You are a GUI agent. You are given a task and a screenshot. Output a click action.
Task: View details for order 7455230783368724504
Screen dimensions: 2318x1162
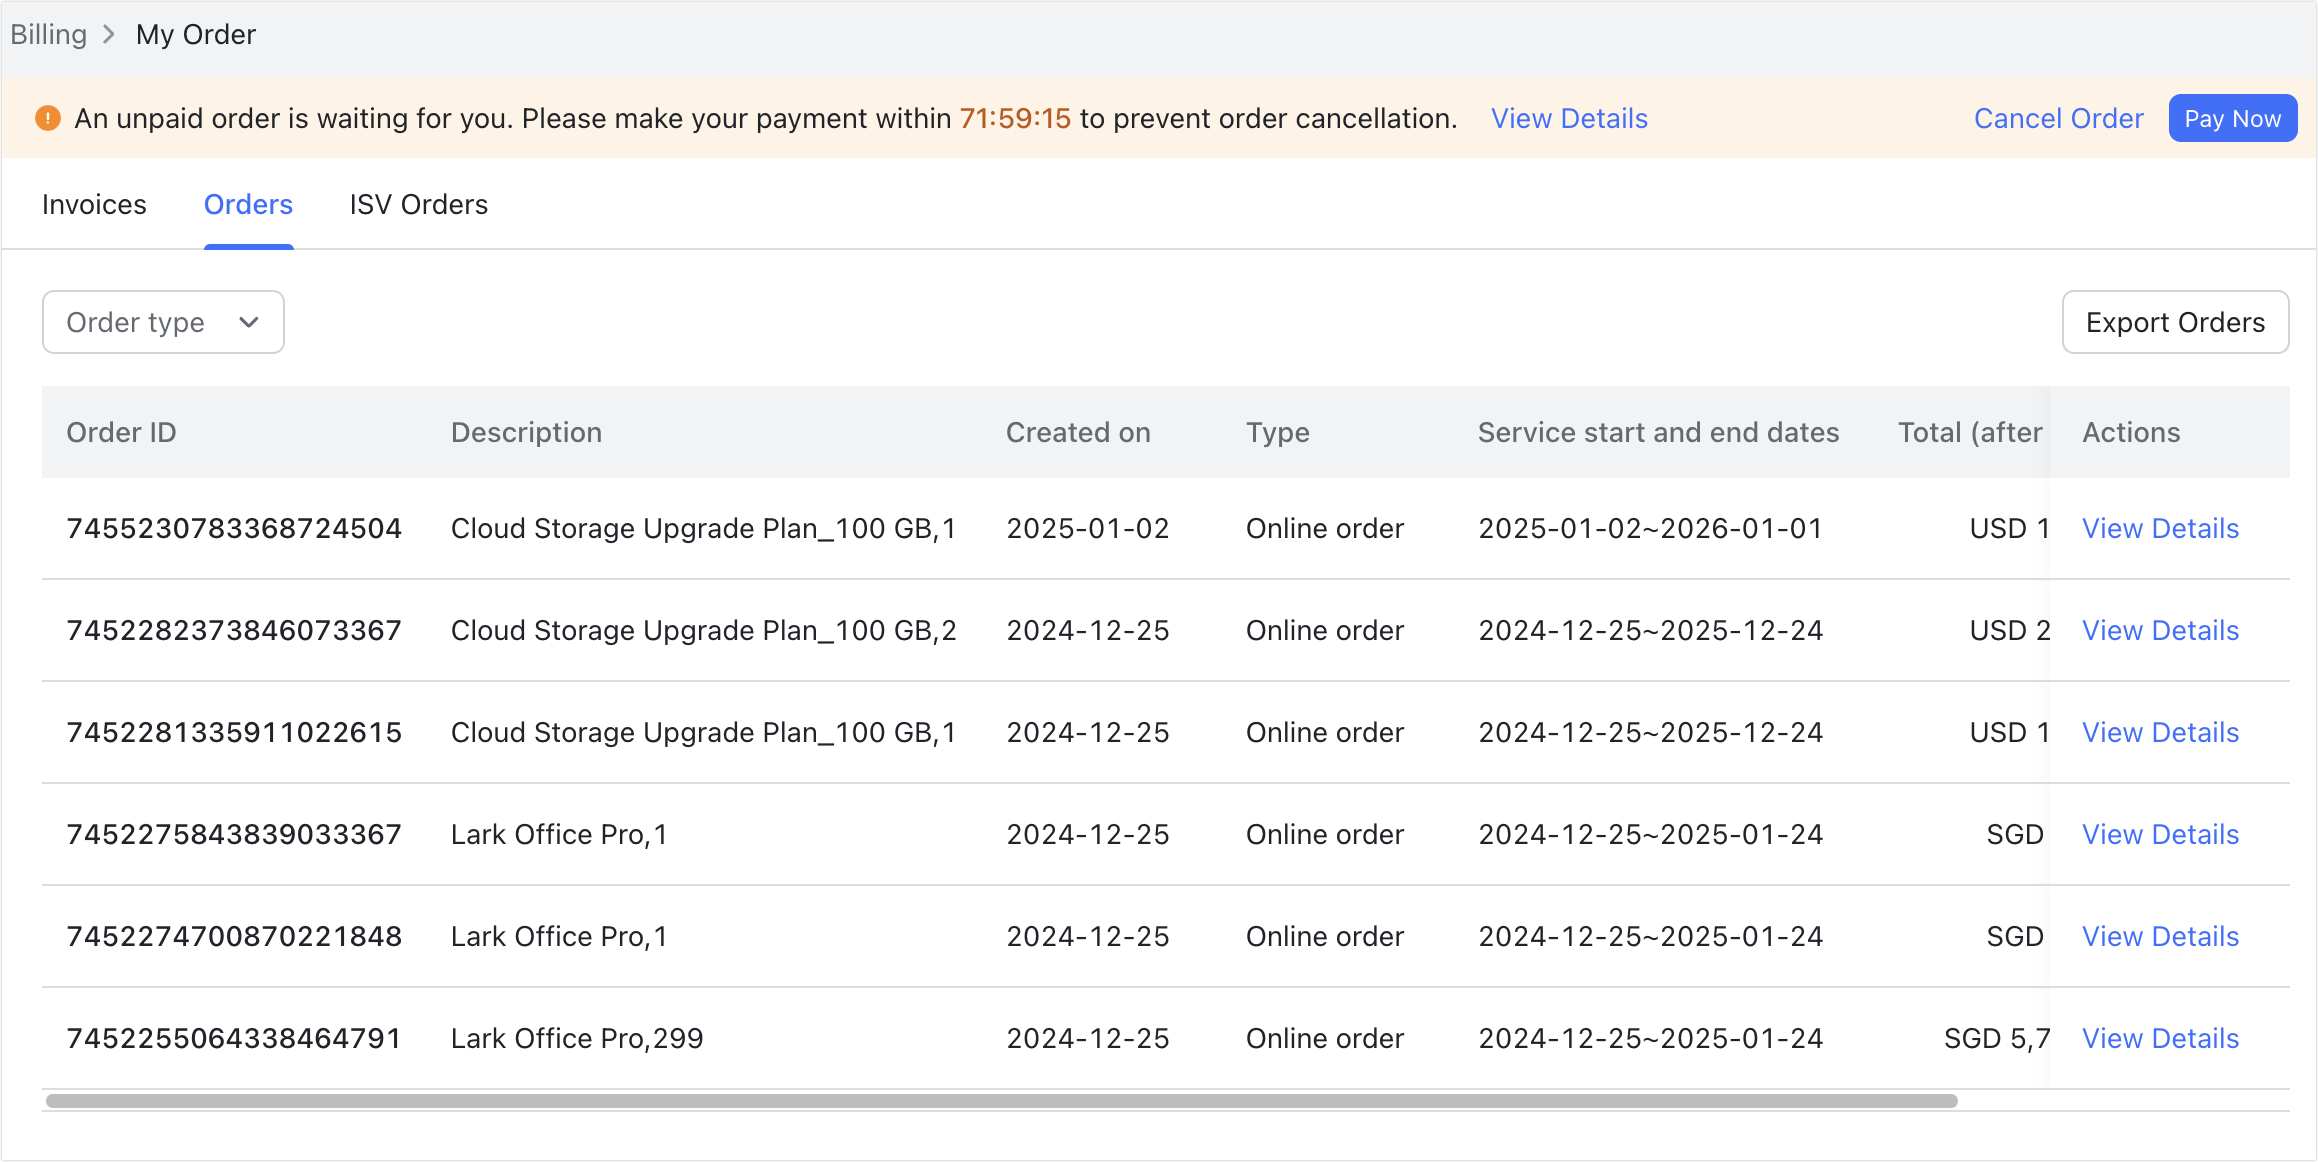[x=2160, y=528]
